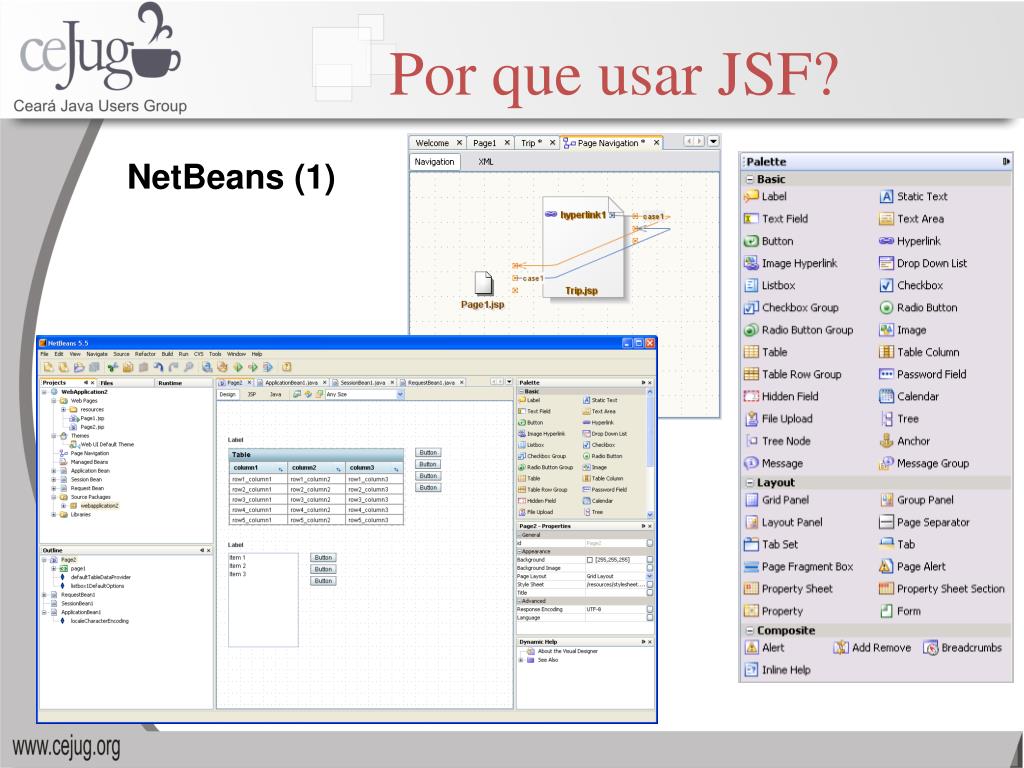Switch to the Trip tab
1024x768 pixels.
coord(538,142)
